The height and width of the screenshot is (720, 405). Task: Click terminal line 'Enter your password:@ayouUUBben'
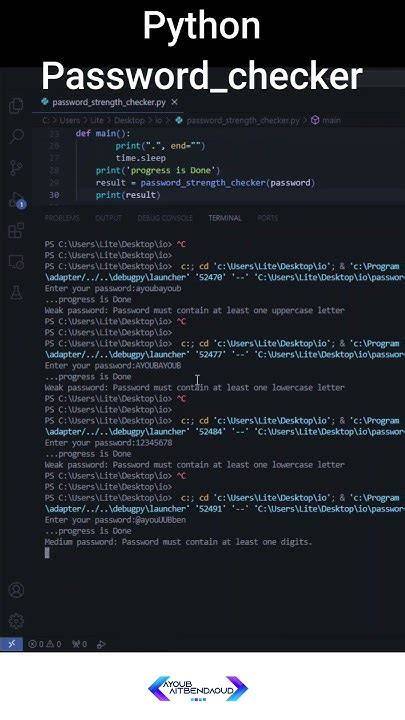(115, 520)
